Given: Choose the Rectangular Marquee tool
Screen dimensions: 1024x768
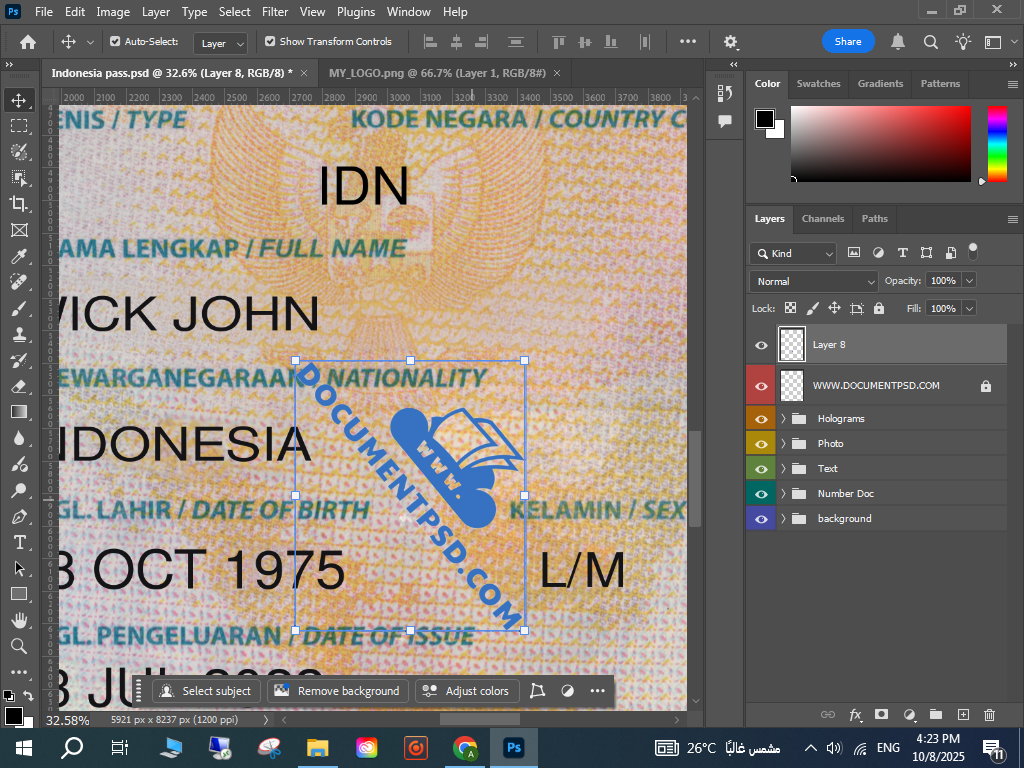Looking at the screenshot, I should [19, 126].
